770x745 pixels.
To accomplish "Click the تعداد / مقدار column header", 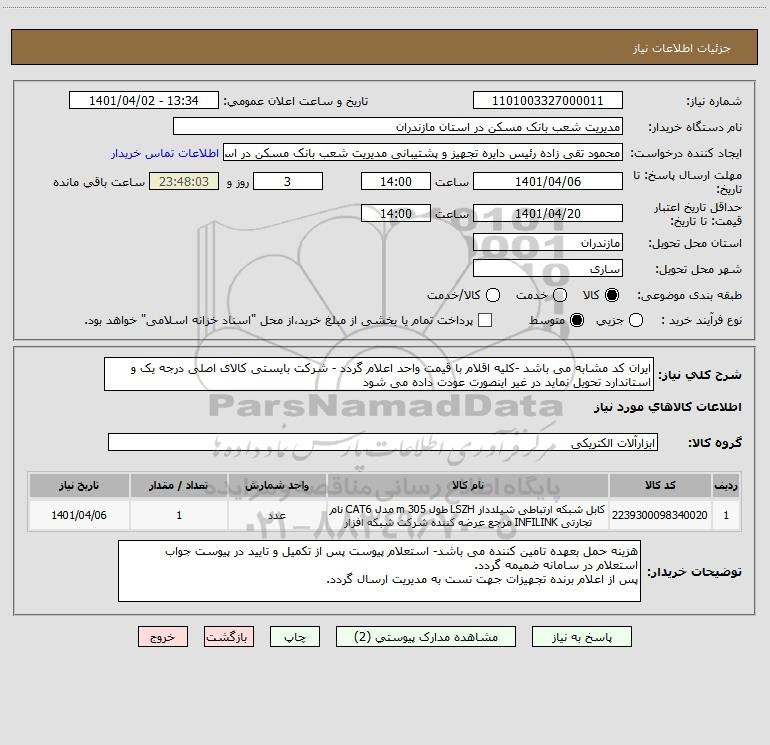I will [x=179, y=485].
